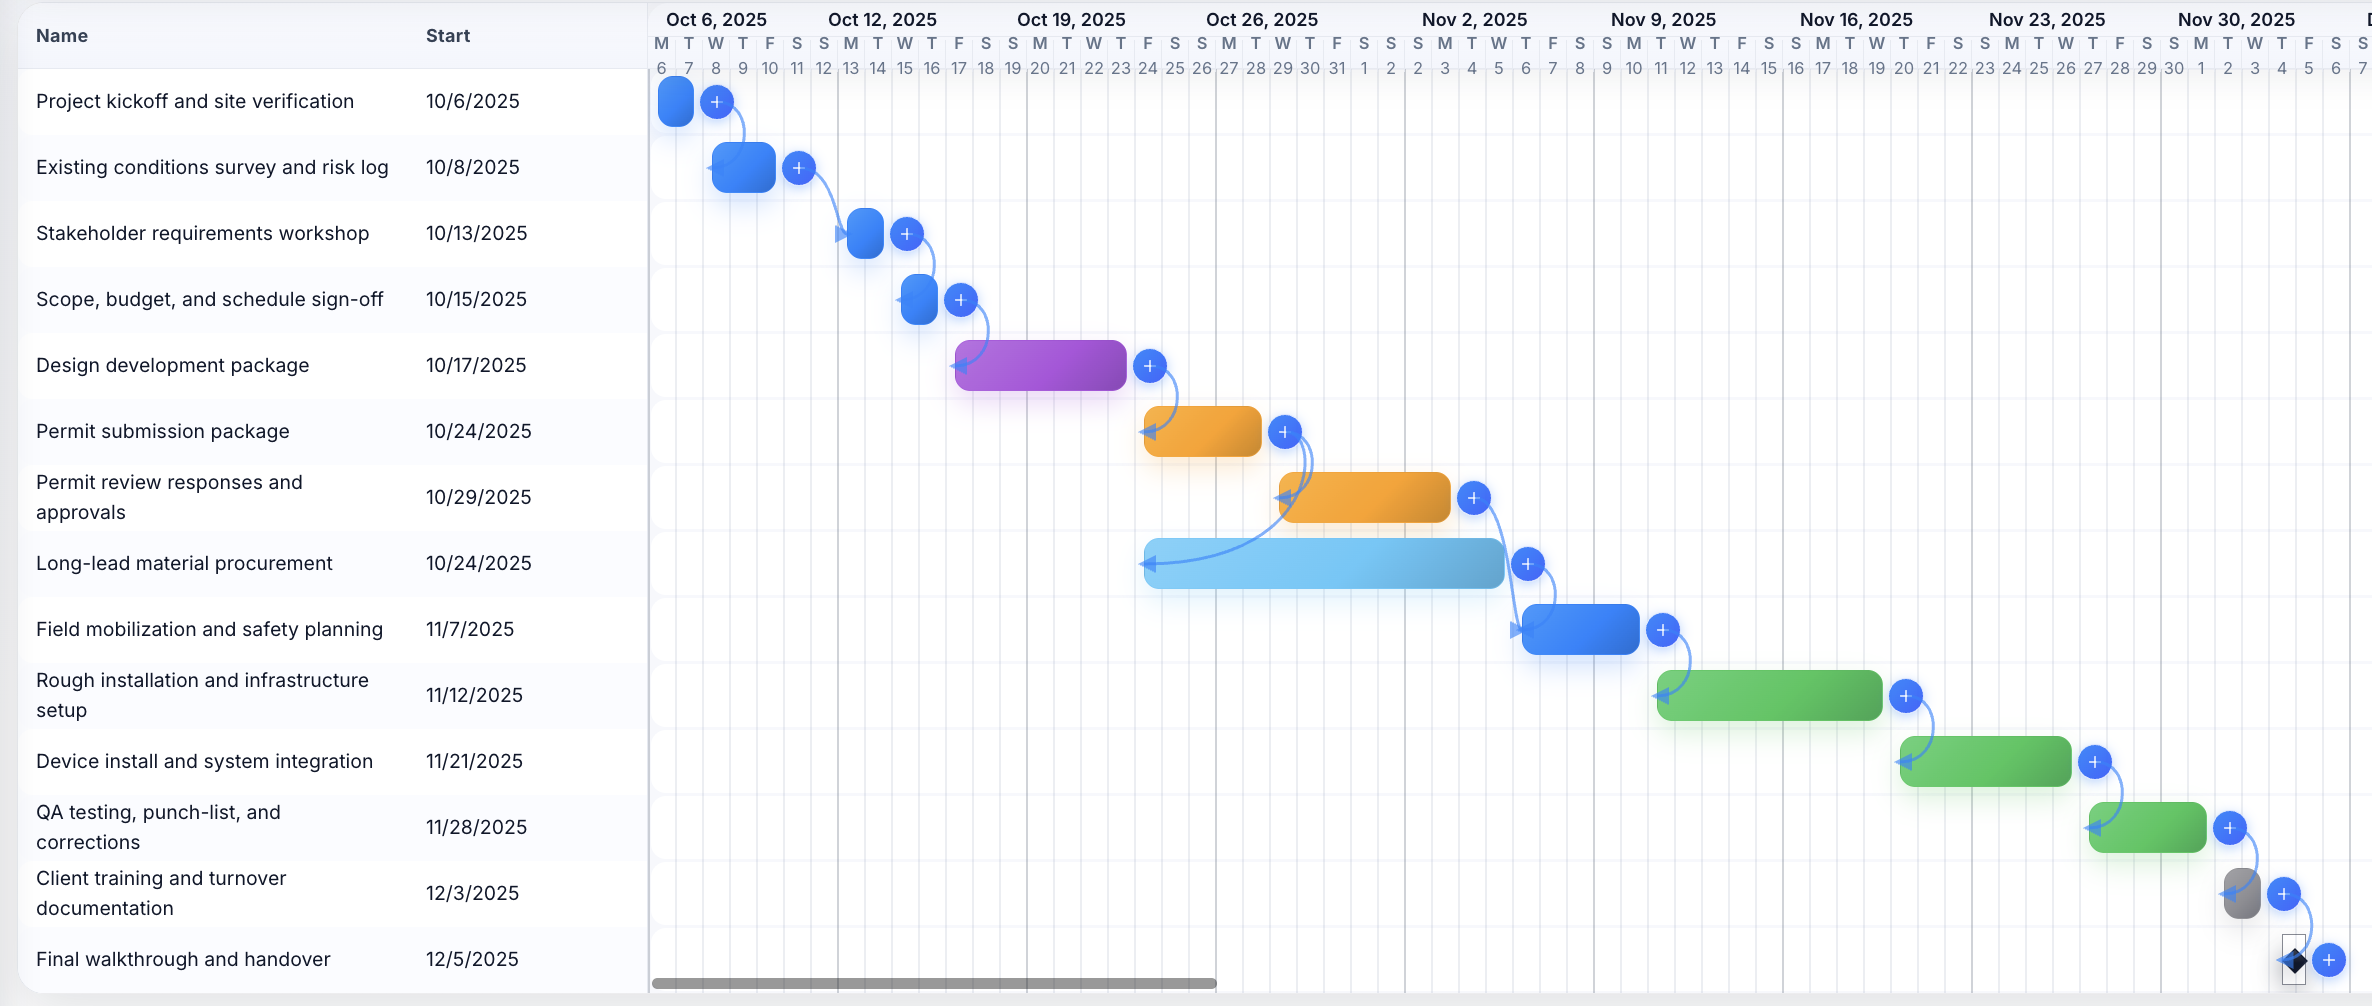Click the horizontal scrollbar at chart bottom
Image resolution: width=2372 pixels, height=1006 pixels.
pos(934,983)
